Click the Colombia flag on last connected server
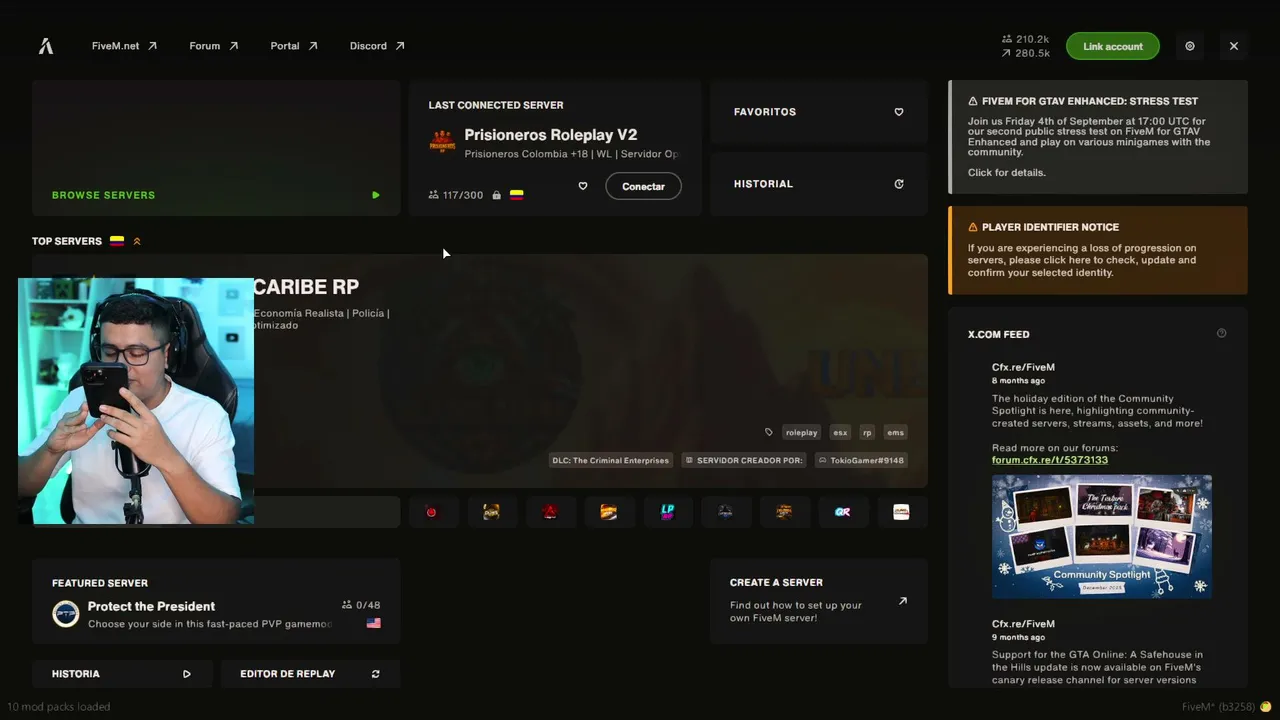The height and width of the screenshot is (720, 1280). click(x=517, y=195)
